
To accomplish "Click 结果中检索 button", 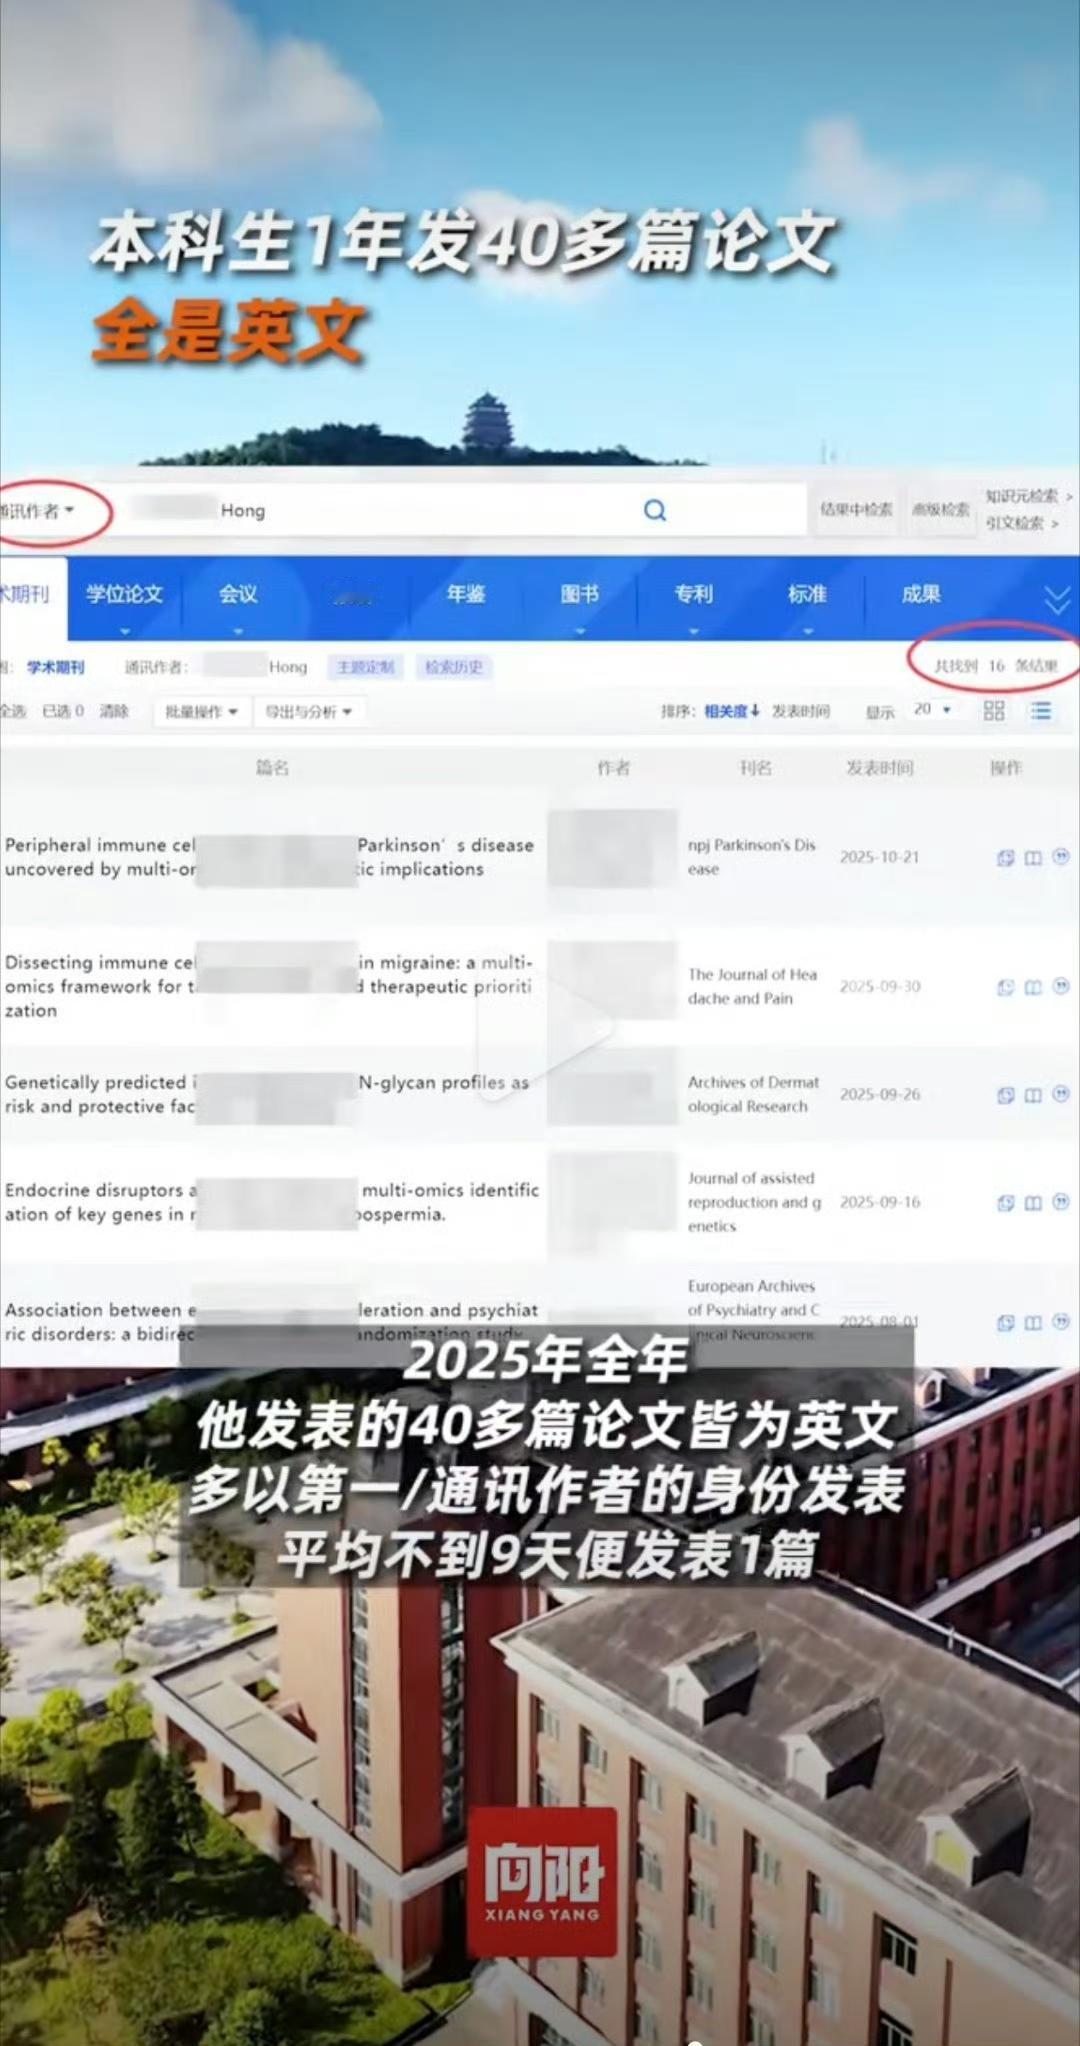I will [856, 509].
